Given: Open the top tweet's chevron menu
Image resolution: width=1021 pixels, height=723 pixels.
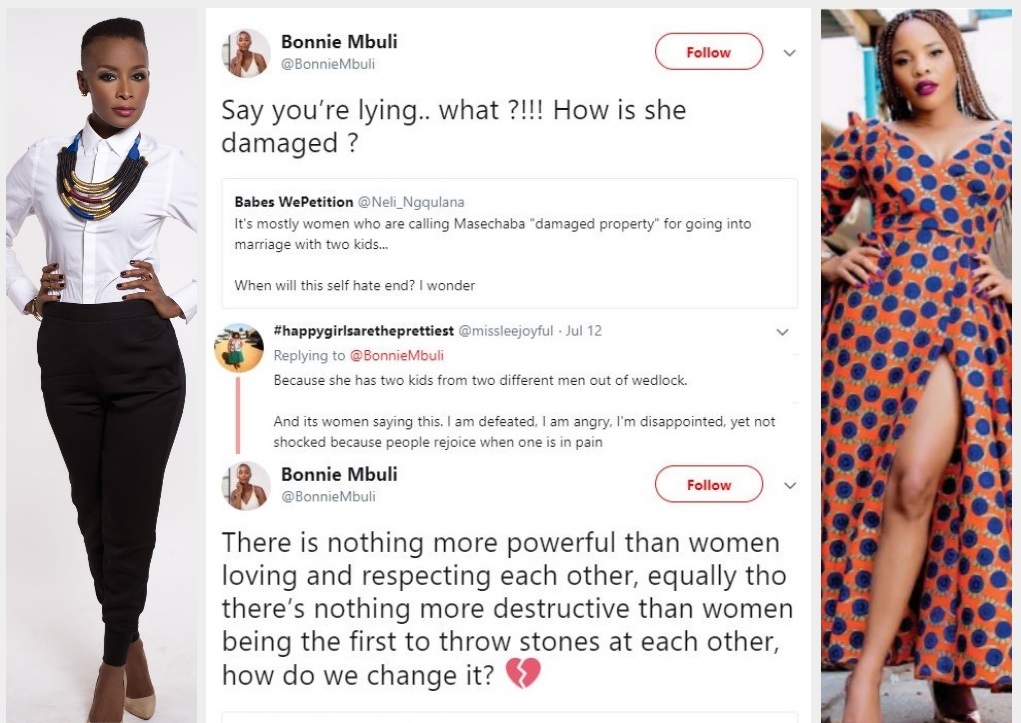Looking at the screenshot, I should (x=789, y=53).
